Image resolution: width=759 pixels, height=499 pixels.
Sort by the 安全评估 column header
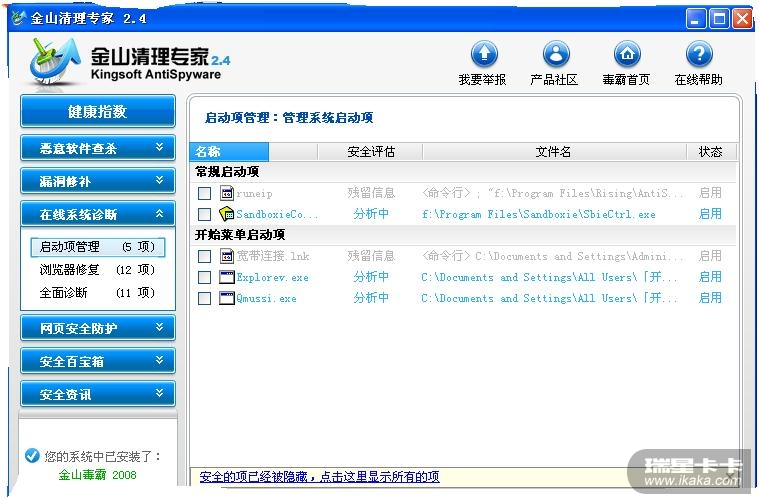click(371, 152)
